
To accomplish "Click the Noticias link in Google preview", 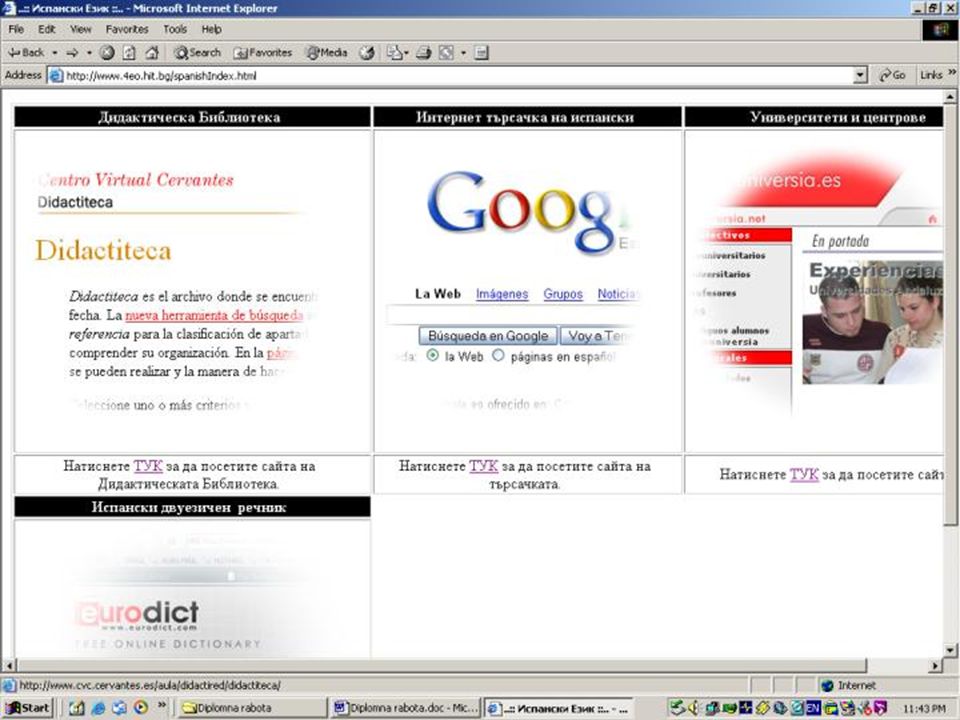I will pos(618,294).
